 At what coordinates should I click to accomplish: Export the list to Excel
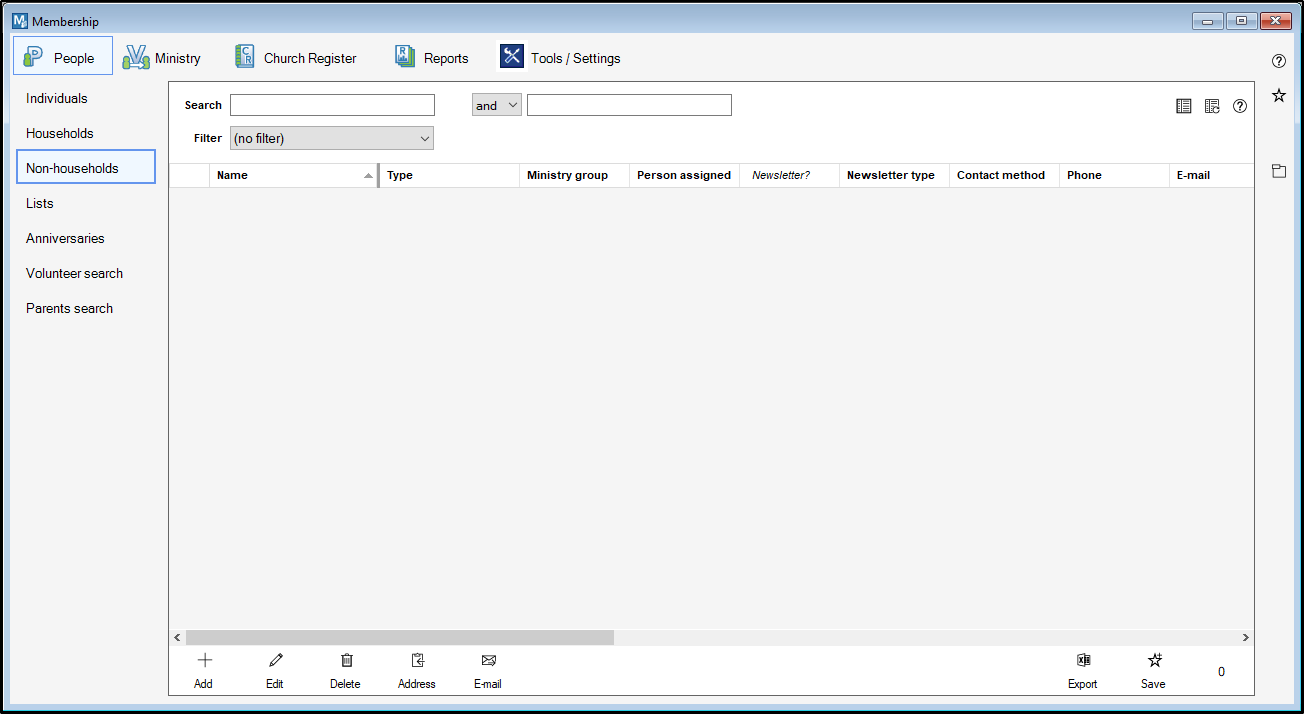[1082, 661]
